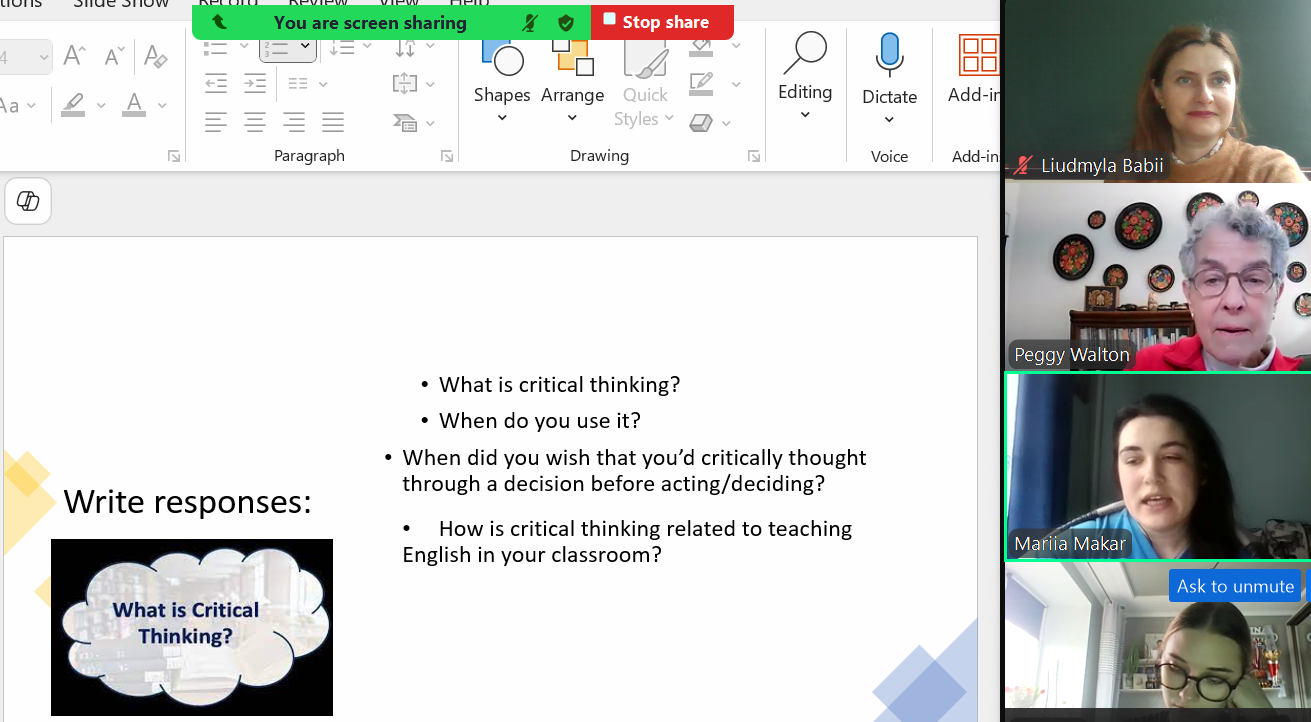Click the Clear All Formatting icon
This screenshot has width=1311, height=722.
coord(155,56)
